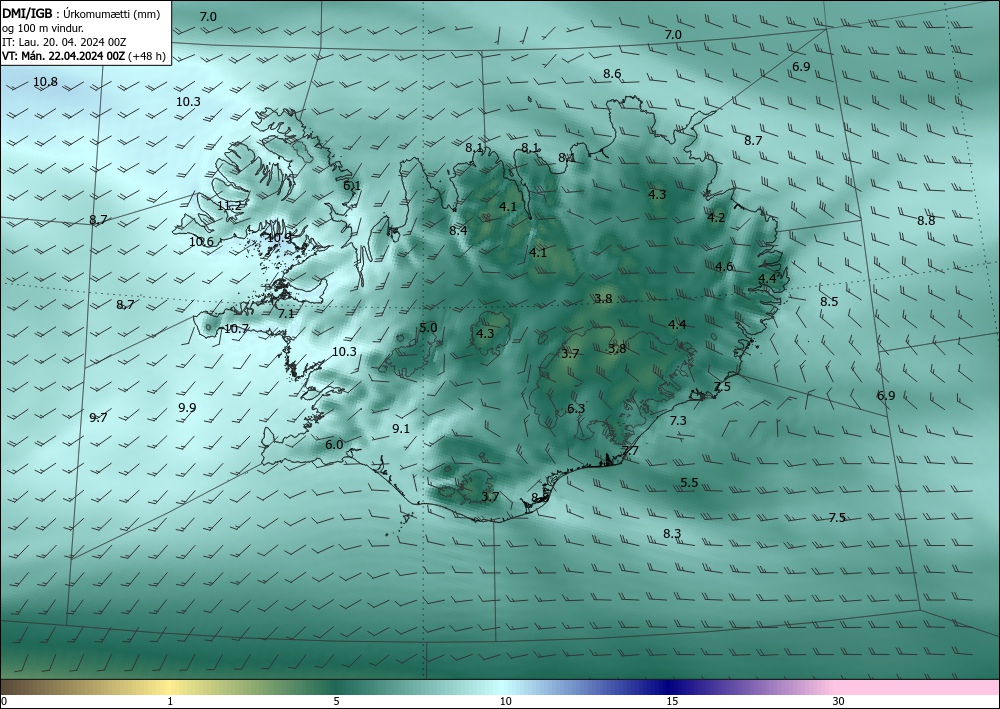Click the 5 tick label on the color scale
The height and width of the screenshot is (709, 1000).
[x=336, y=701]
